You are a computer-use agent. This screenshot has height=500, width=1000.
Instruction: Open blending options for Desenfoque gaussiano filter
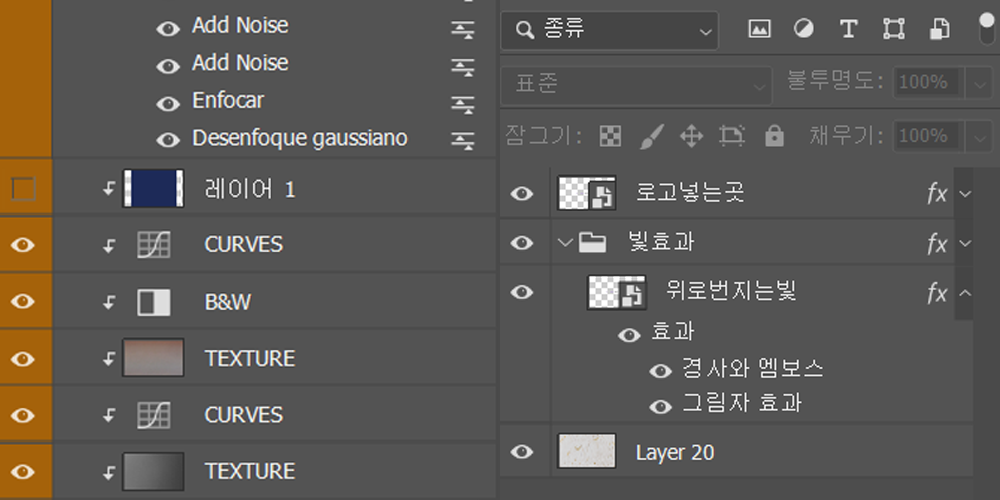(x=462, y=139)
